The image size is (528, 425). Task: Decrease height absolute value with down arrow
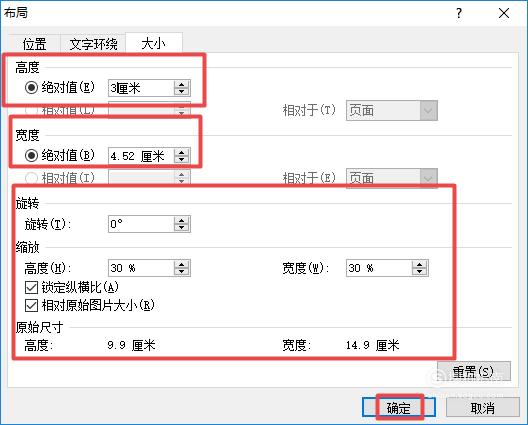[x=182, y=92]
